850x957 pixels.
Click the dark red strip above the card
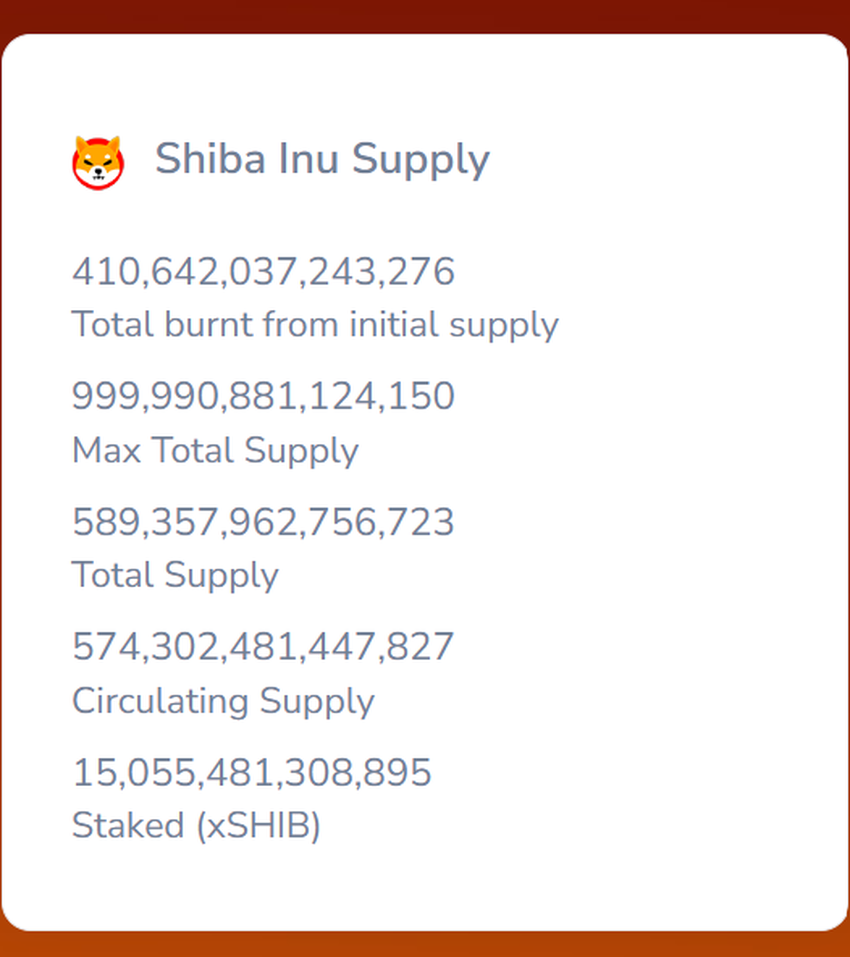425,15
